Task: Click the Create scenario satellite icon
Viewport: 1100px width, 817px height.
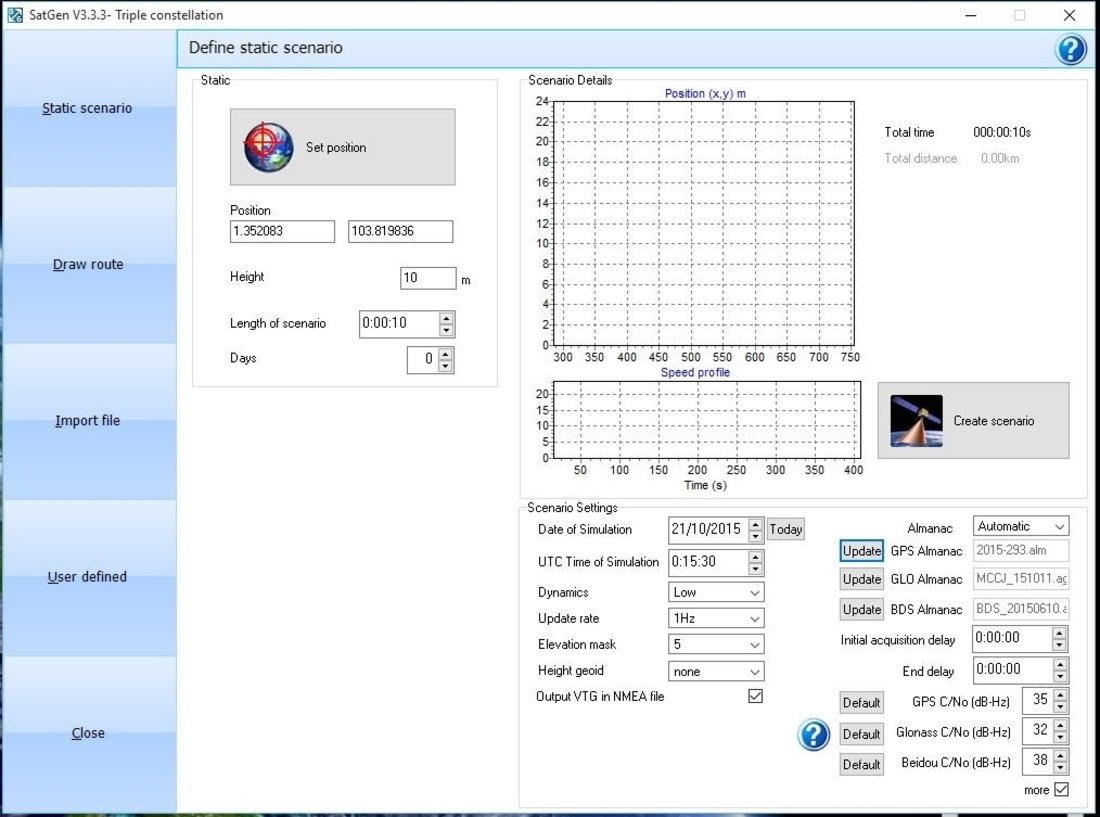Action: click(x=916, y=421)
